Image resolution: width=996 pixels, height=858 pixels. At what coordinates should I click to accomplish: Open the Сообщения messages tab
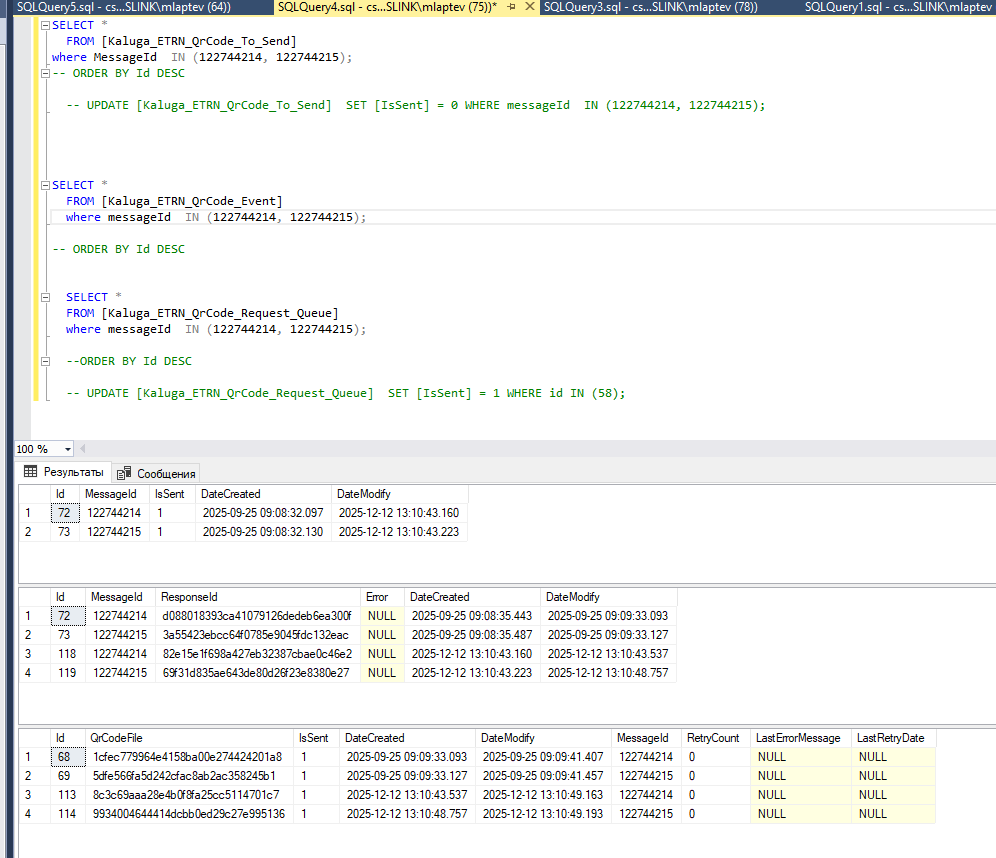158,473
